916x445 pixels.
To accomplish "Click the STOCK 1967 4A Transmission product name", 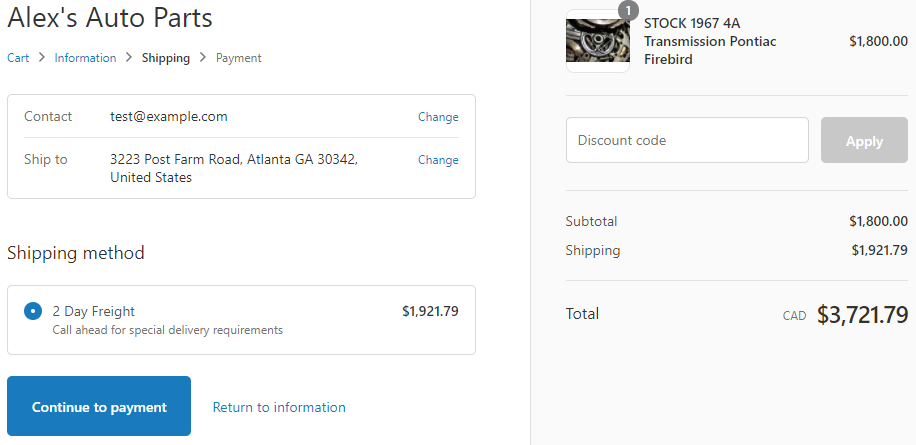I will point(710,41).
